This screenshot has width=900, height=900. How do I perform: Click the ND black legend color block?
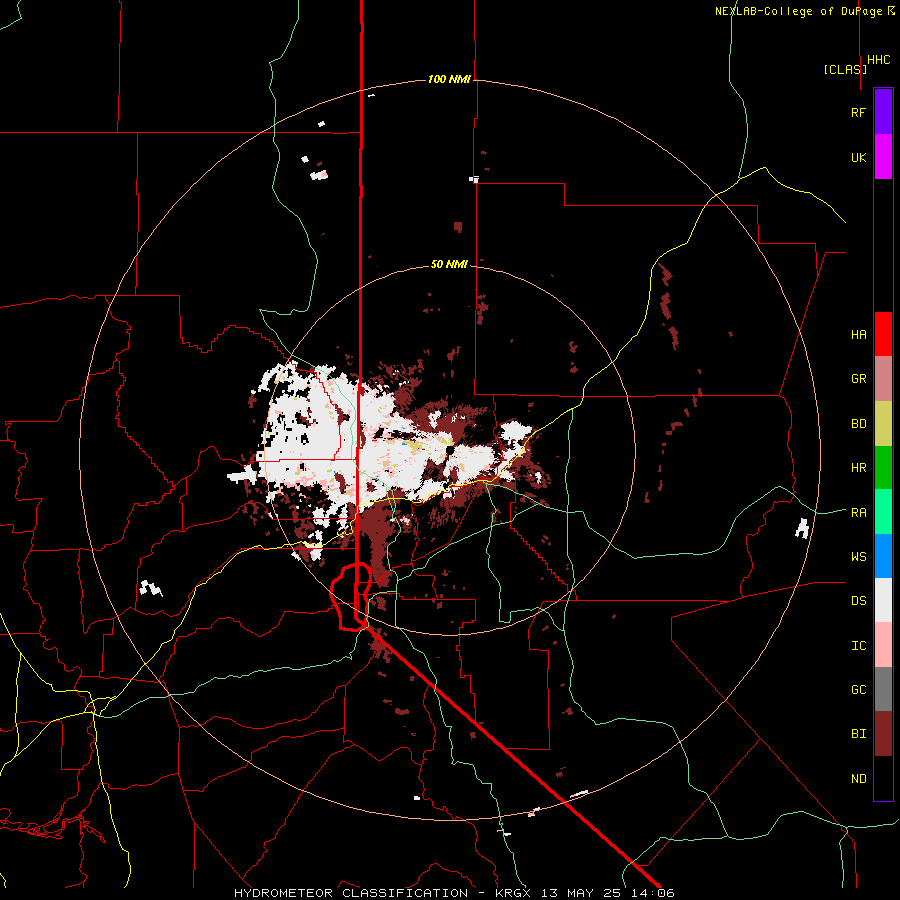[x=883, y=778]
